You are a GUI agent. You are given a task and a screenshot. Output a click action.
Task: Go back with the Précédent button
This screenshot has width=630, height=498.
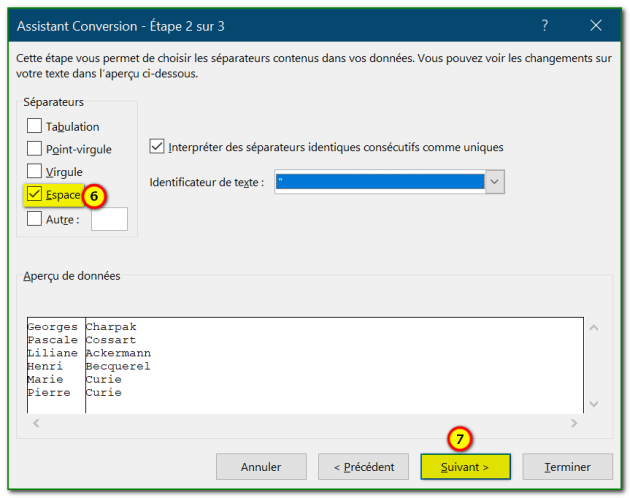coord(363,467)
